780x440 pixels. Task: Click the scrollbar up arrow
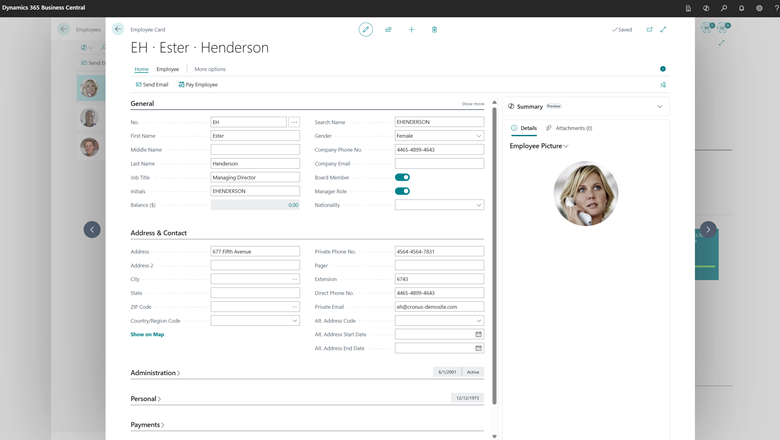[x=494, y=102]
